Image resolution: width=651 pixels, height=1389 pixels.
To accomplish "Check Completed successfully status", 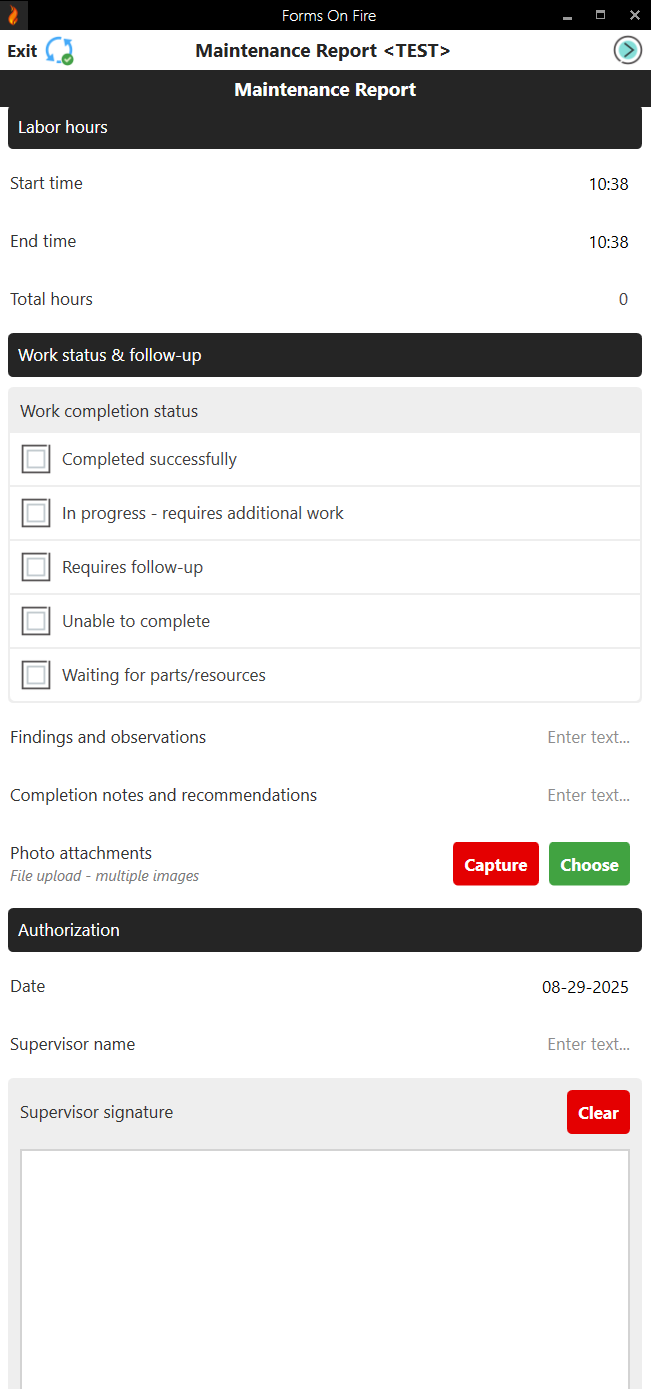I will (35, 458).
